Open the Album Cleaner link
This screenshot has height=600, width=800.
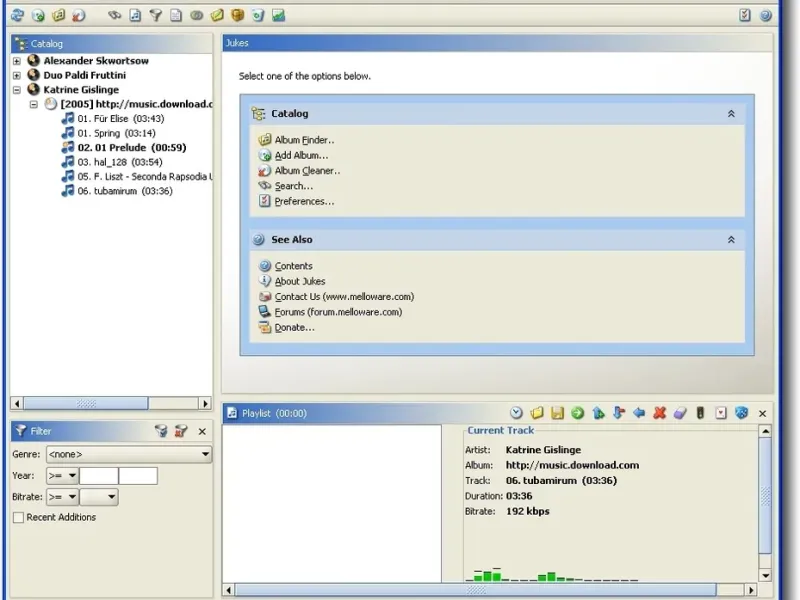point(308,170)
